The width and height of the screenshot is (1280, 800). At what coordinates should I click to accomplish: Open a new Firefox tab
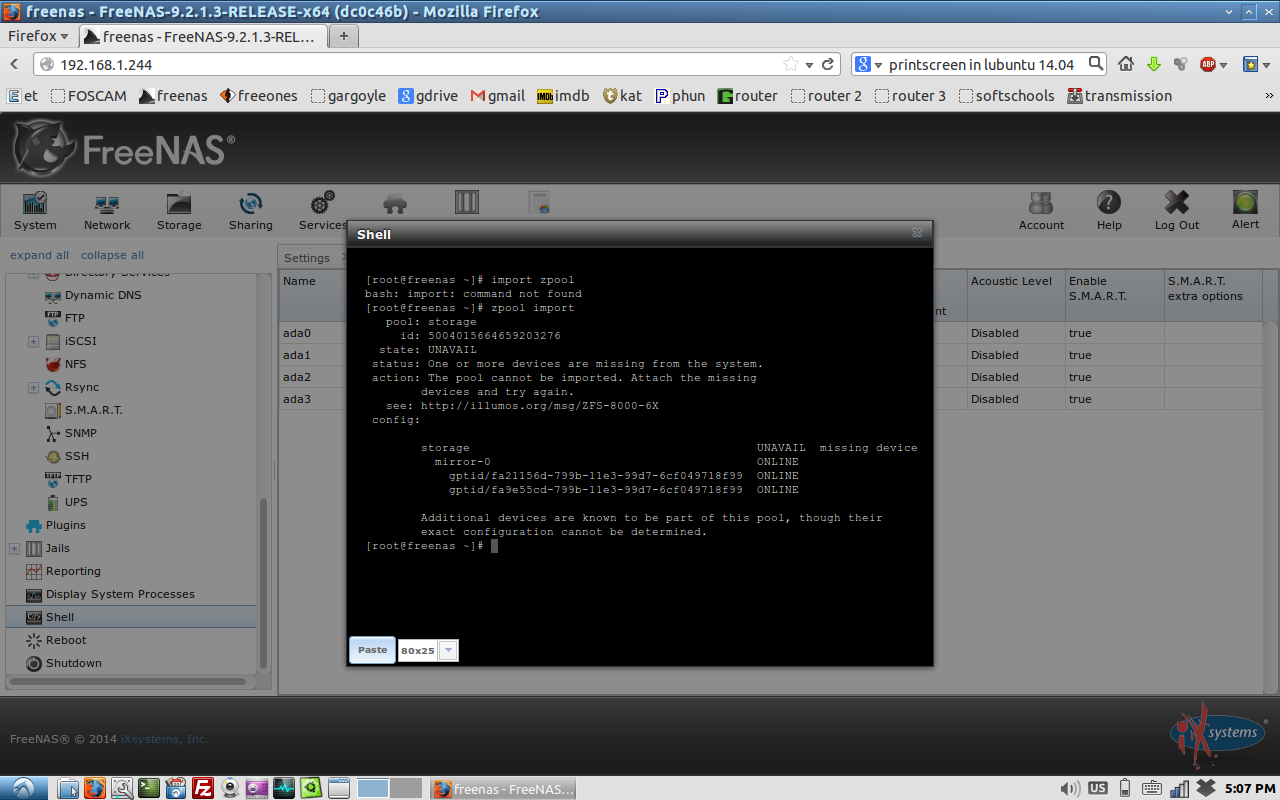coord(343,36)
